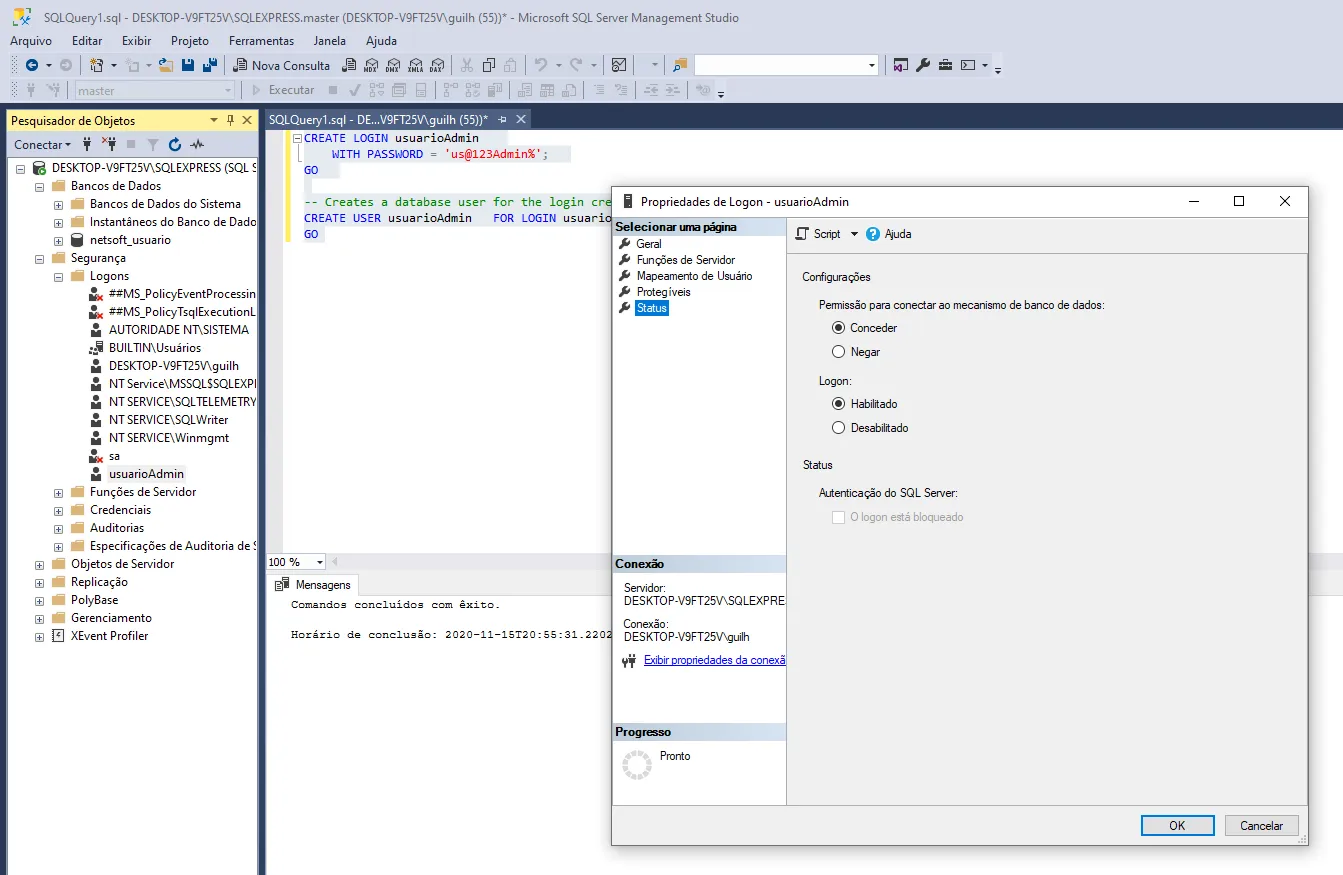Click the OK button in dialog
Image resolution: width=1343 pixels, height=875 pixels.
(1177, 826)
